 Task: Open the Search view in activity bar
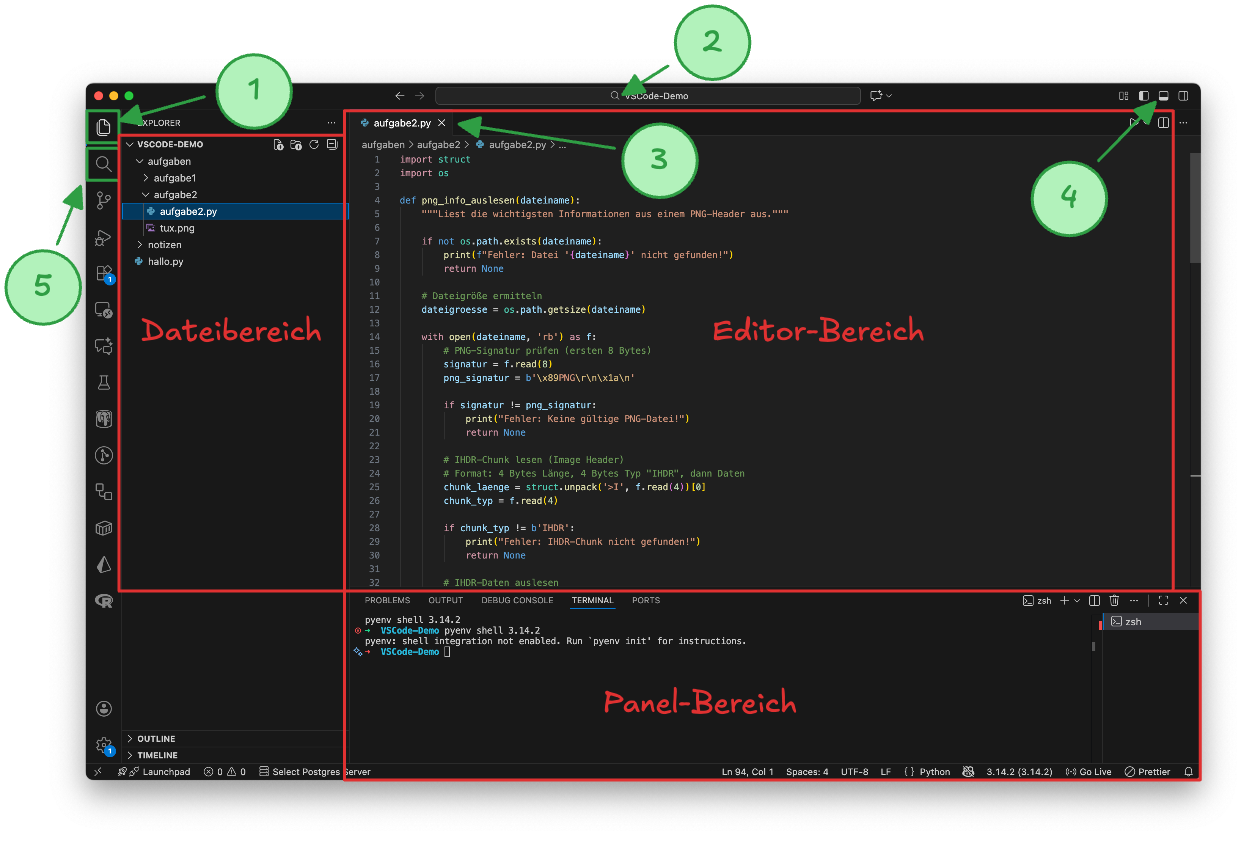(103, 164)
